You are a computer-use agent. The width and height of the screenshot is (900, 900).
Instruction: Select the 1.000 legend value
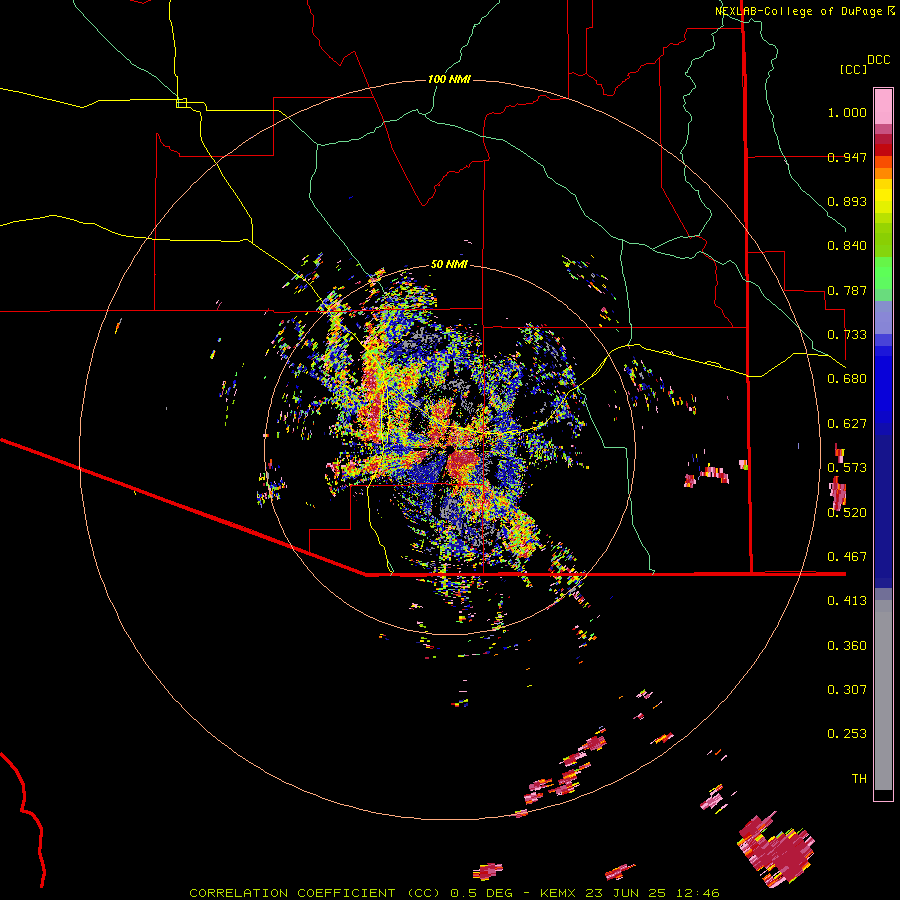(847, 112)
